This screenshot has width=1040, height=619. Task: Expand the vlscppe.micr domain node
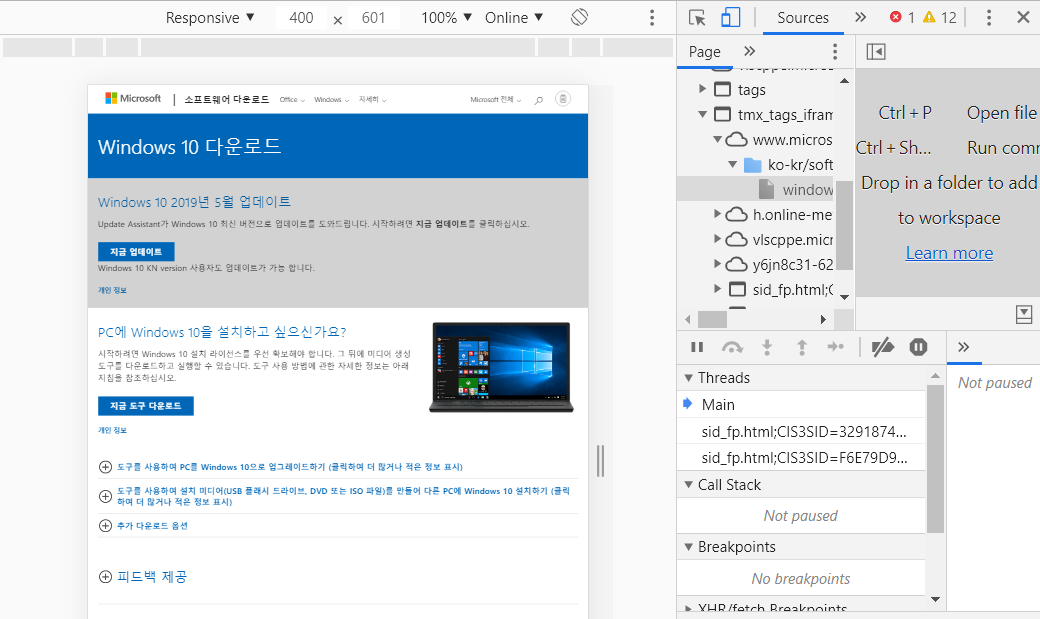[717, 238]
